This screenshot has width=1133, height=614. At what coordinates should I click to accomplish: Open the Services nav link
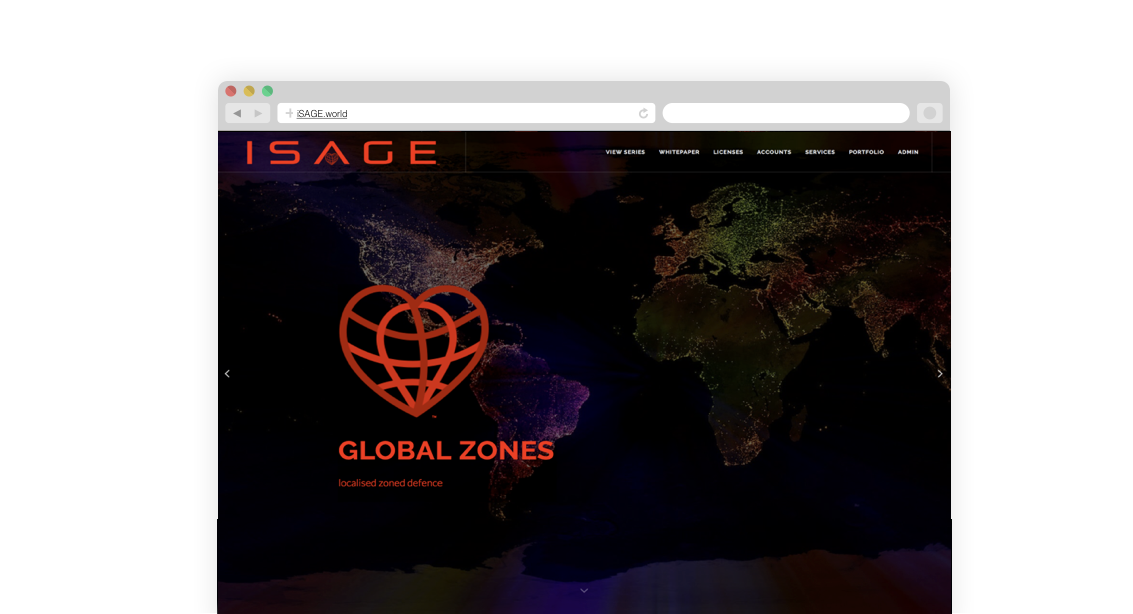tap(820, 152)
